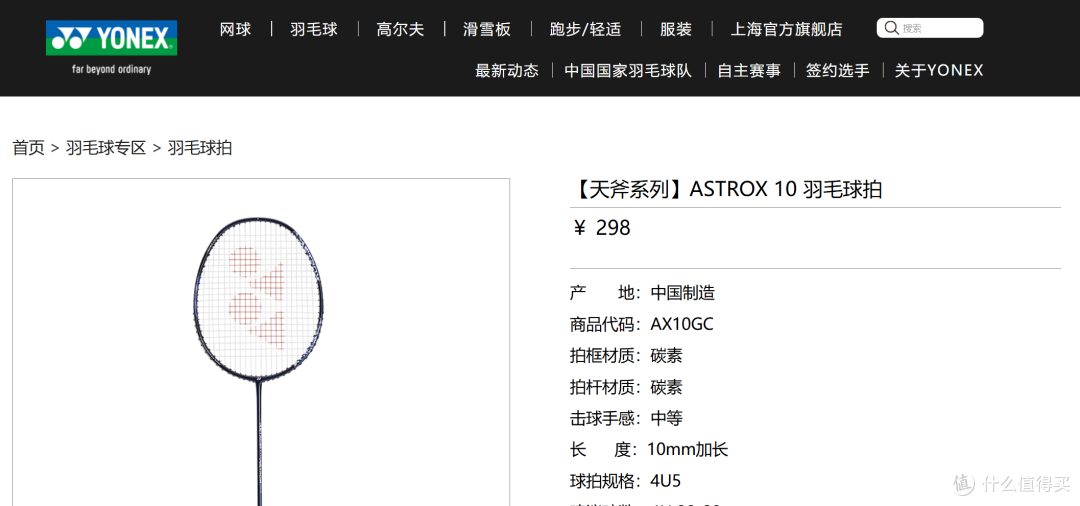Open 自主赛事 page
This screenshot has width=1080, height=506.
point(749,70)
